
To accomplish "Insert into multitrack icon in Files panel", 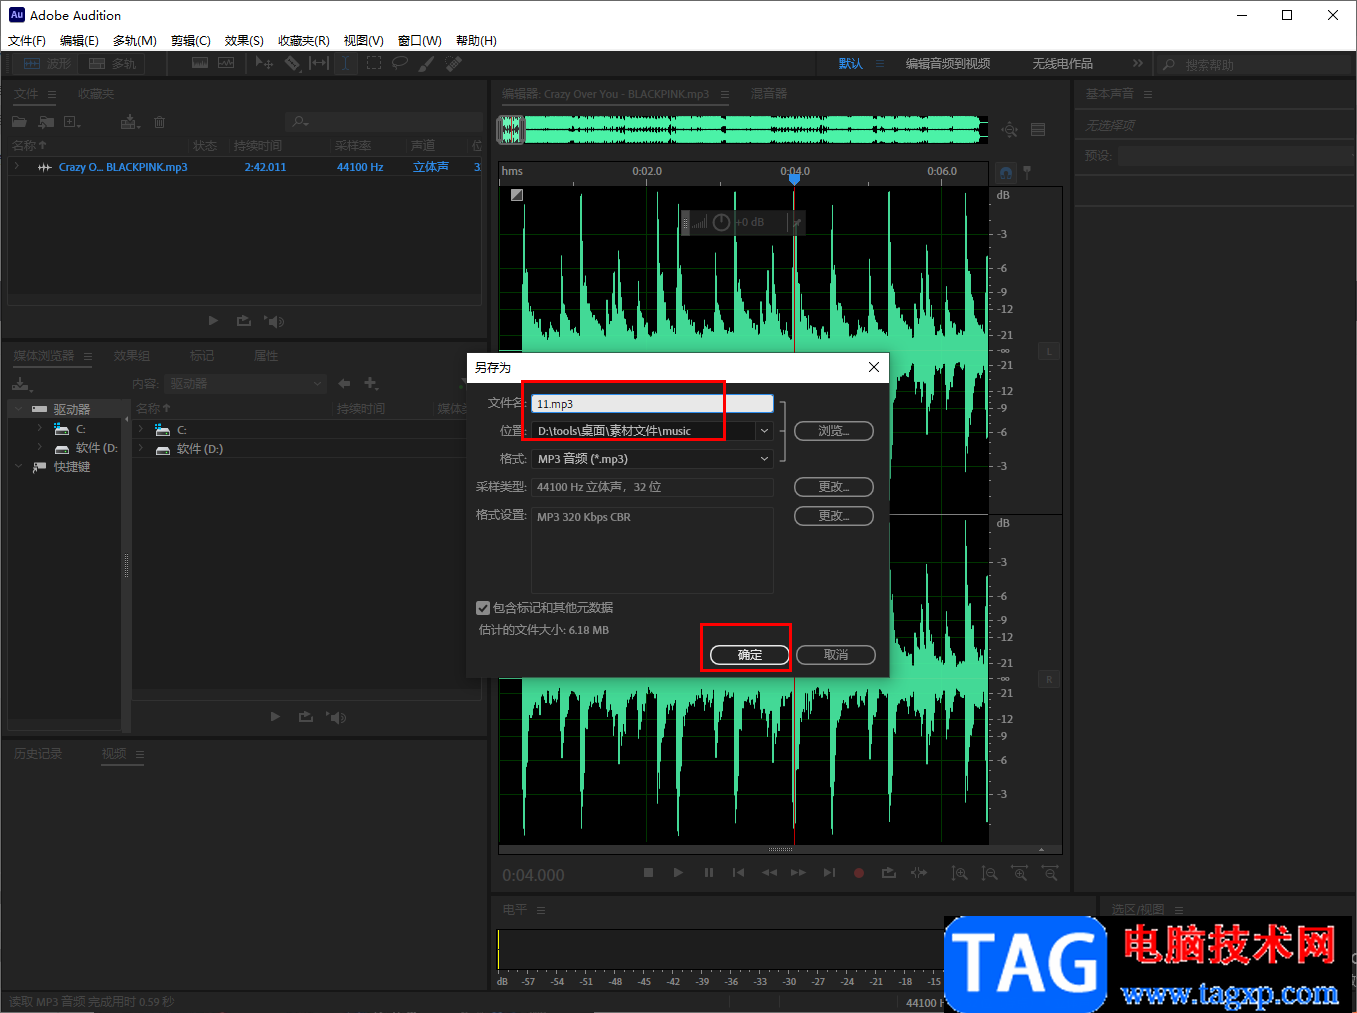I will [129, 122].
